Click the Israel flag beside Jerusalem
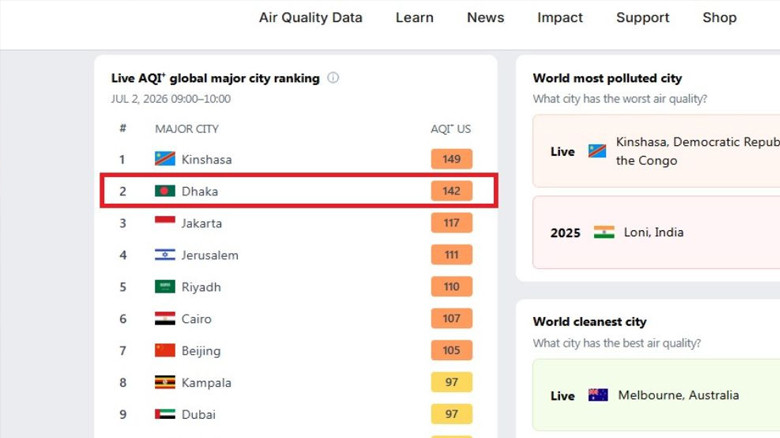780x438 pixels. [x=165, y=255]
